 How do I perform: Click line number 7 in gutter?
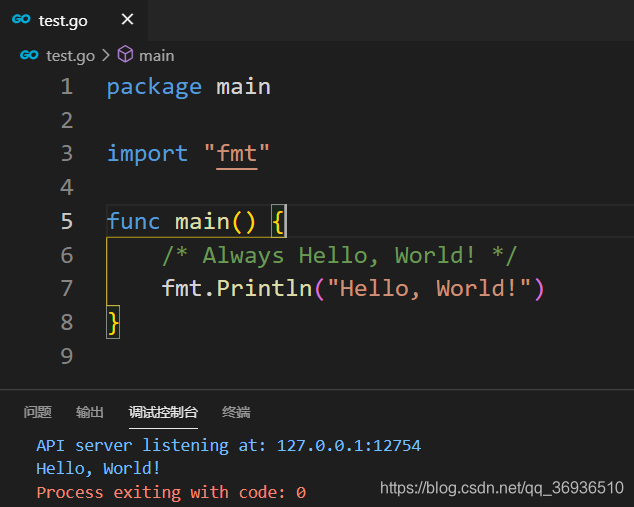coord(67,289)
